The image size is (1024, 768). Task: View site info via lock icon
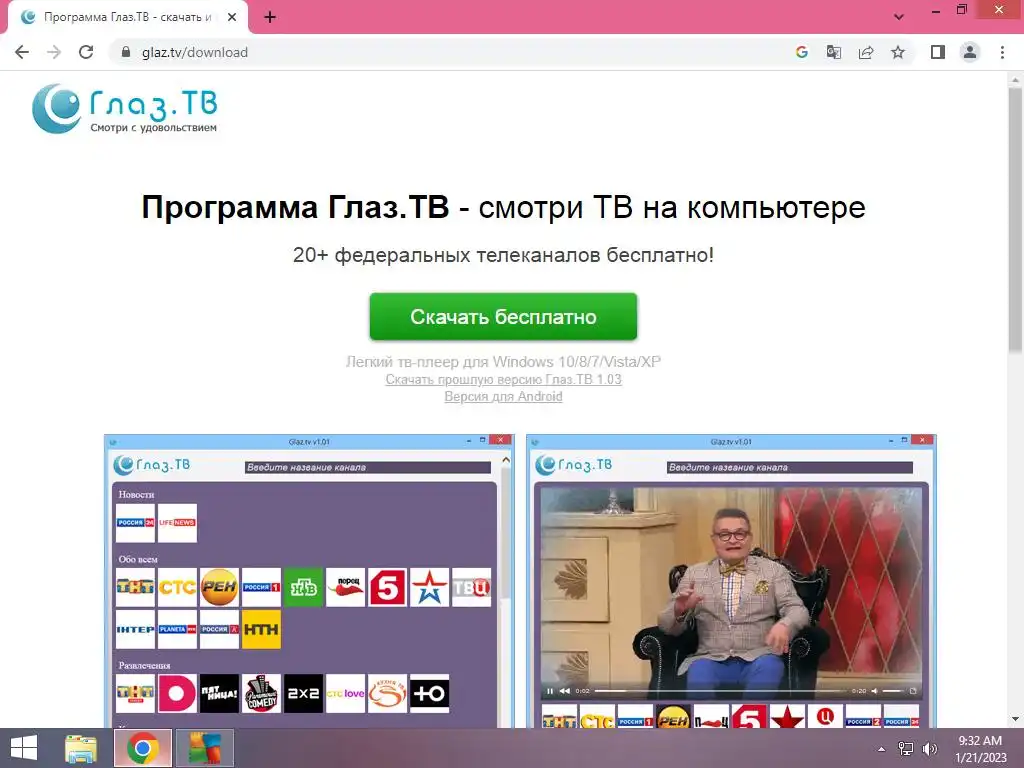[126, 52]
